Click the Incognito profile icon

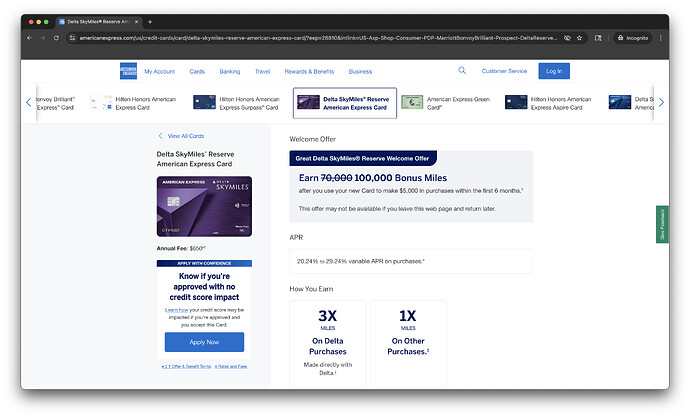click(x=632, y=37)
